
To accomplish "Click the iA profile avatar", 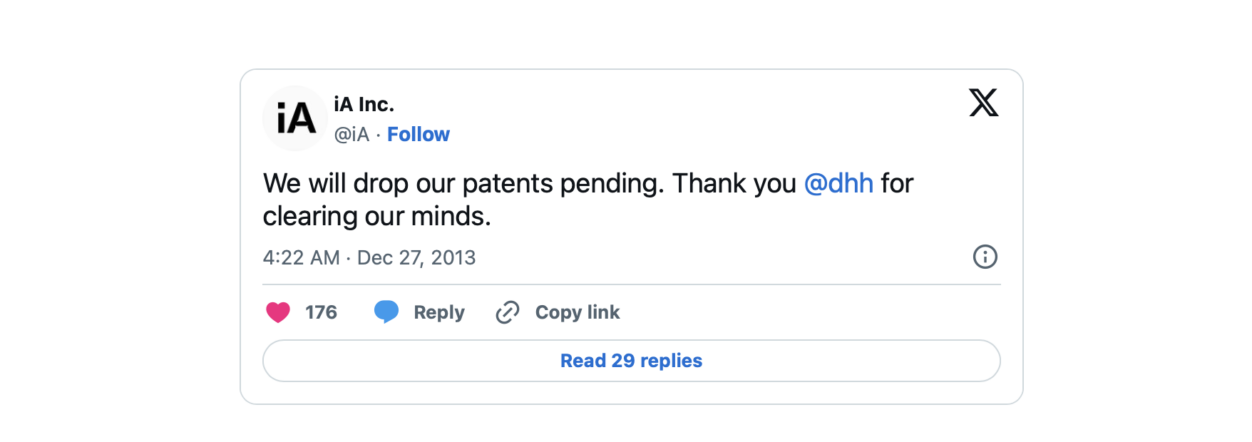I will 295,118.
